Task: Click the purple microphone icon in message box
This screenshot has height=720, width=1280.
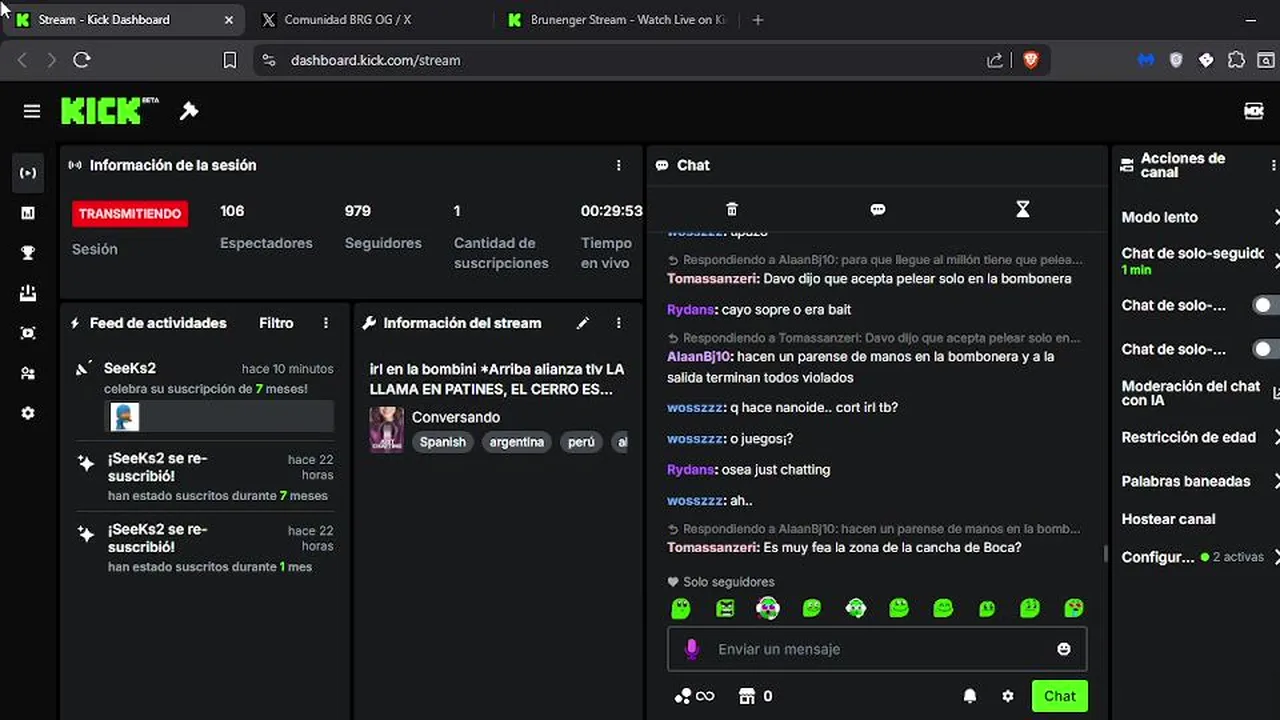Action: (x=691, y=649)
